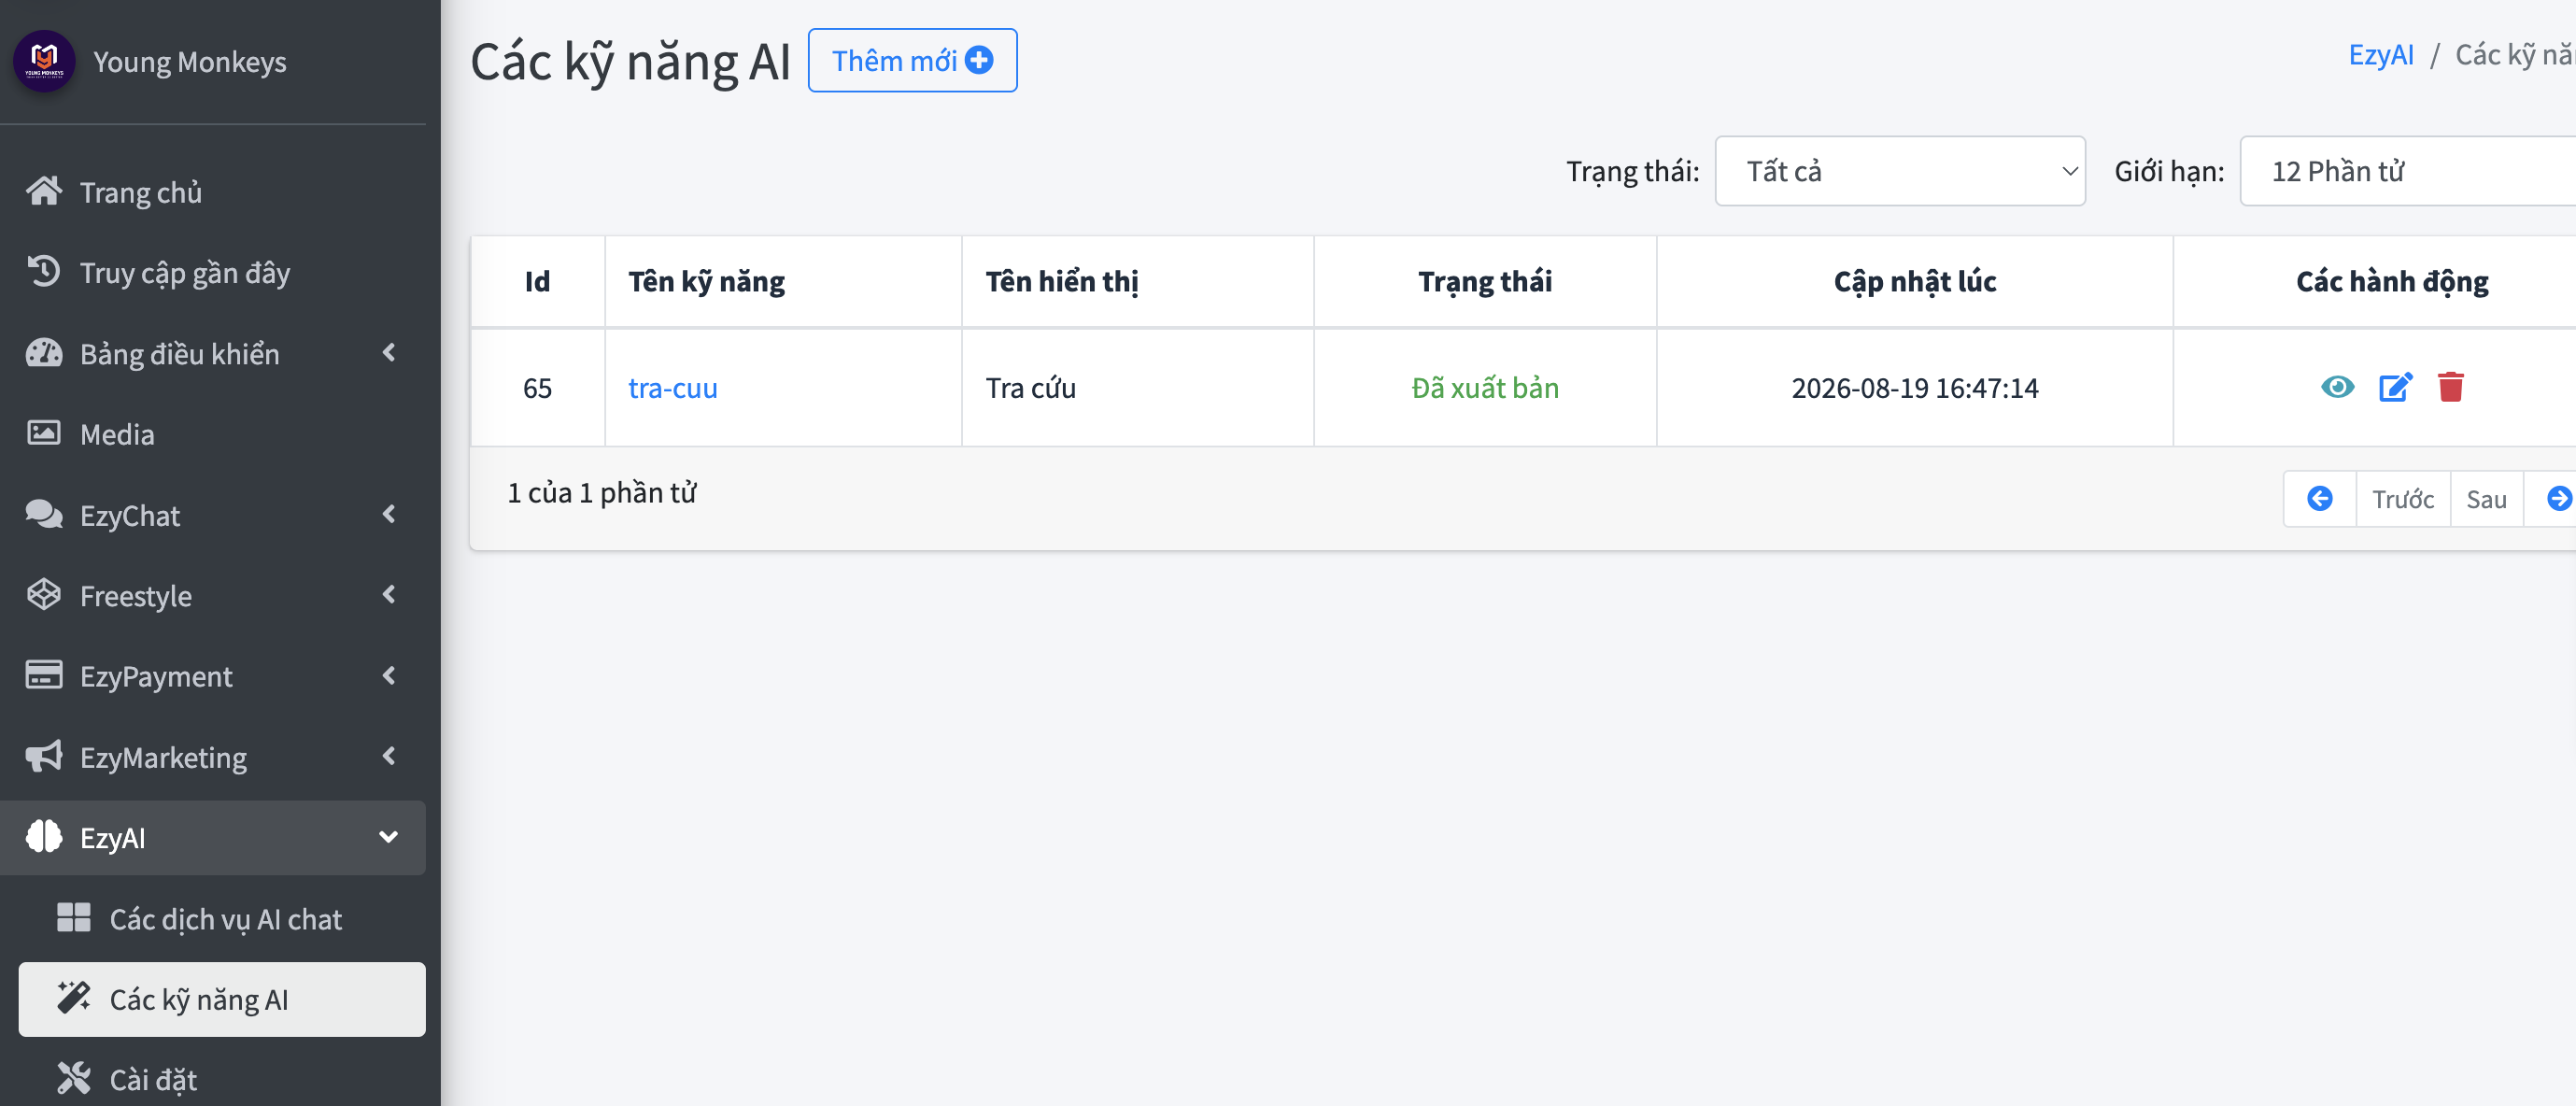Click the Các kỹ năng AI magic wand icon
The image size is (2576, 1106).
coord(74,998)
